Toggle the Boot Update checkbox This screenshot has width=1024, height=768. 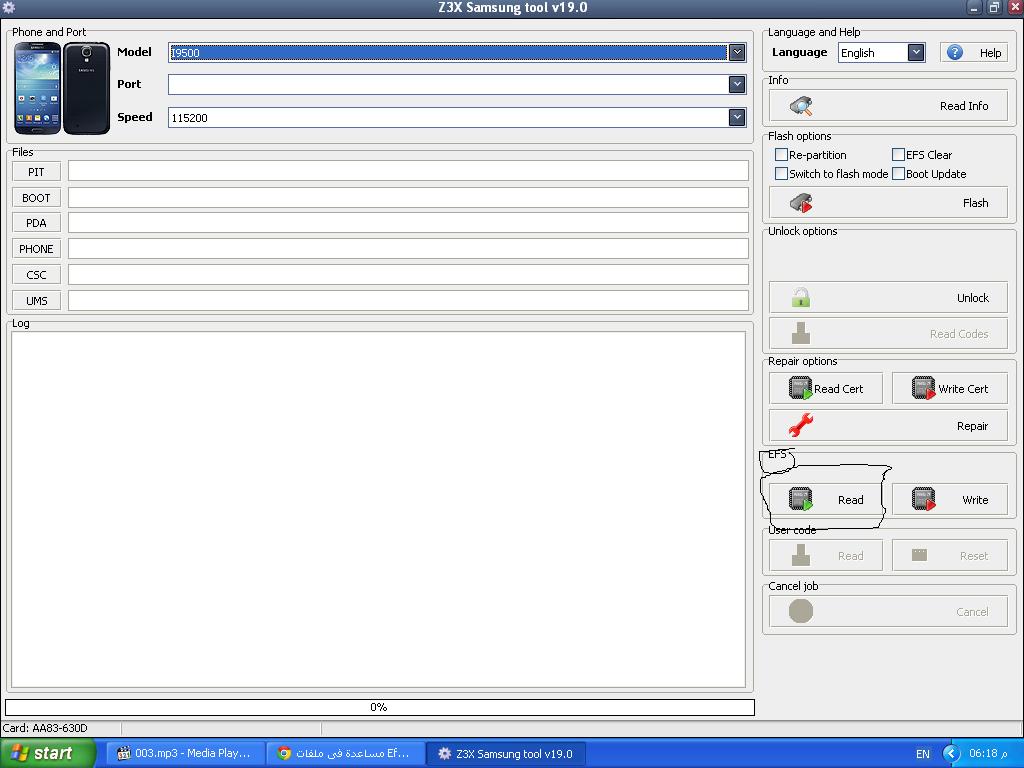[x=898, y=174]
